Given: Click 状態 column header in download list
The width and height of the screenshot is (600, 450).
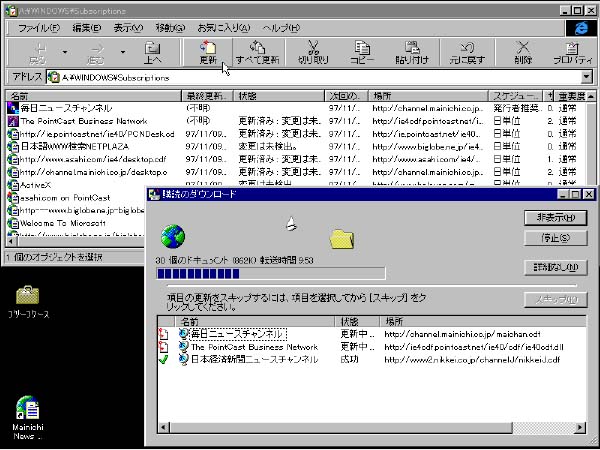Looking at the screenshot, I should 357,321.
